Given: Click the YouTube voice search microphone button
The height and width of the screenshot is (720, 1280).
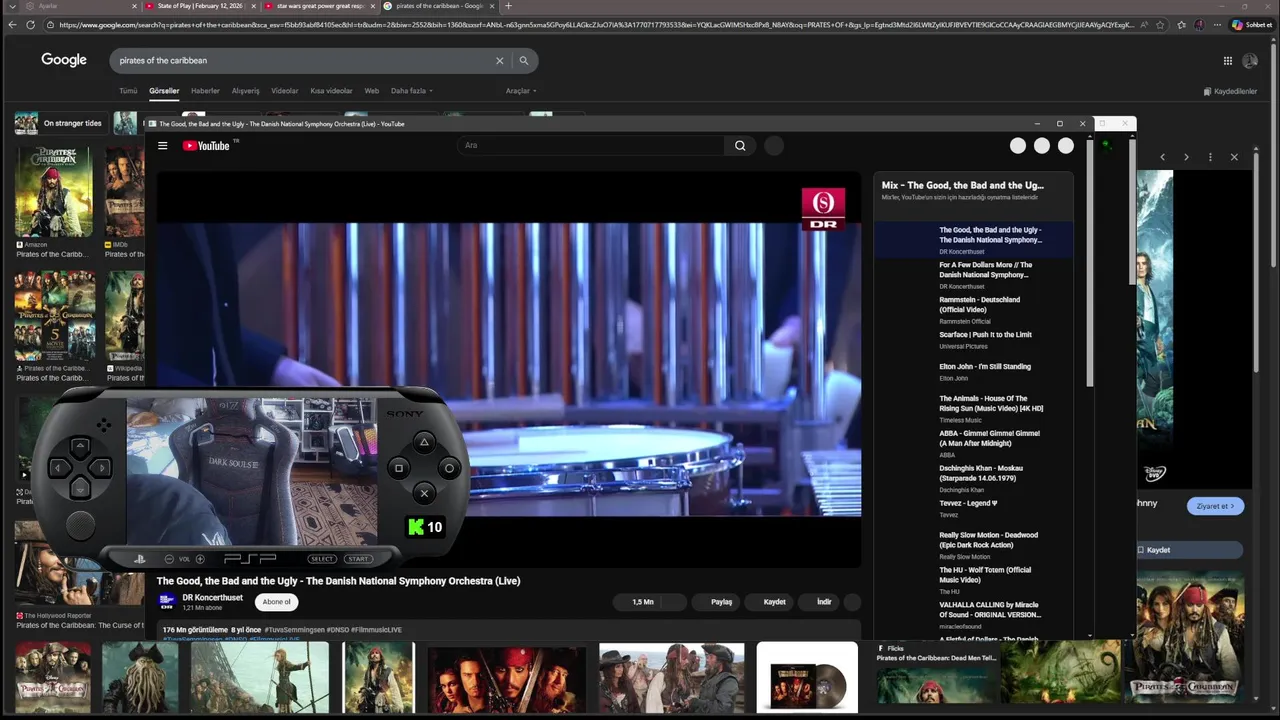Looking at the screenshot, I should [x=774, y=146].
